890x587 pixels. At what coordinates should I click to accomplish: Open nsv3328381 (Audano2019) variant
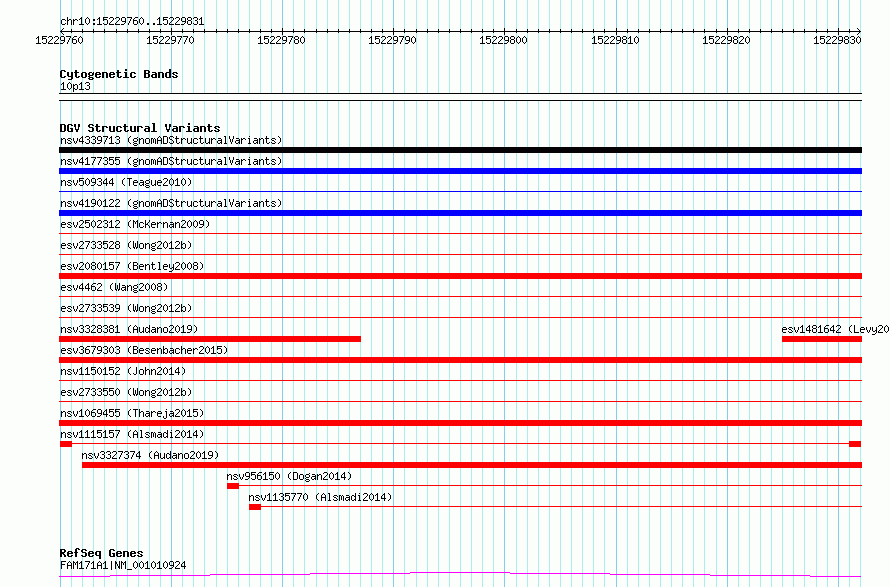[129, 329]
